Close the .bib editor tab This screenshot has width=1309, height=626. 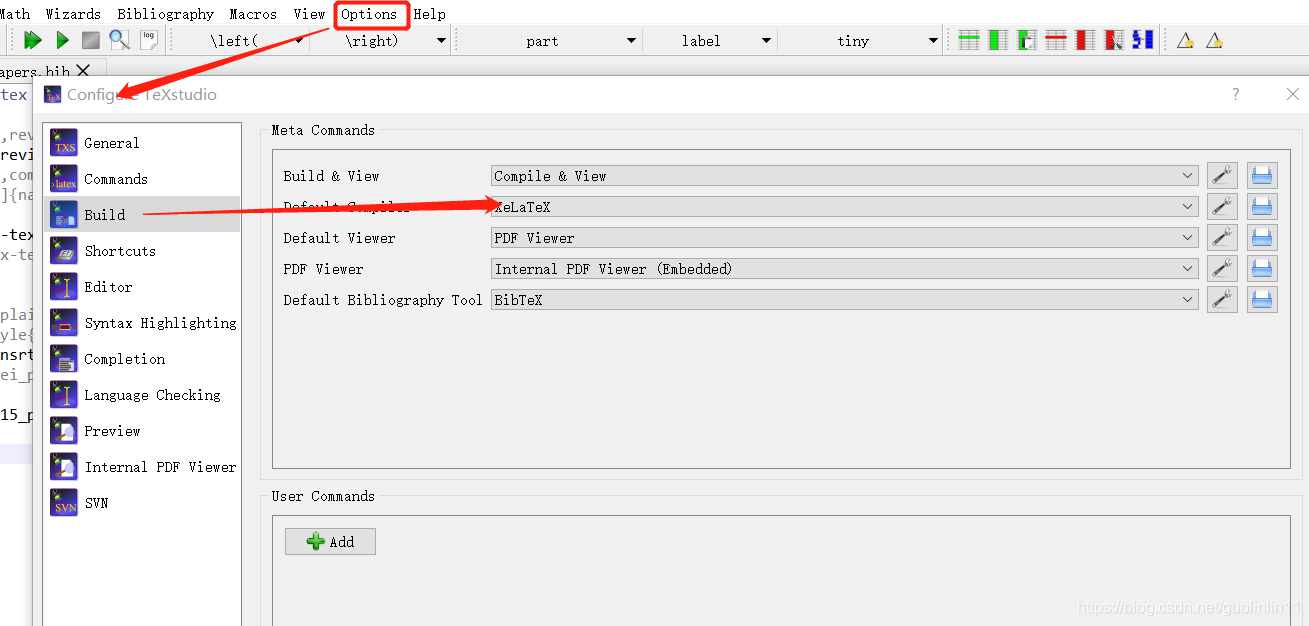[x=83, y=70]
